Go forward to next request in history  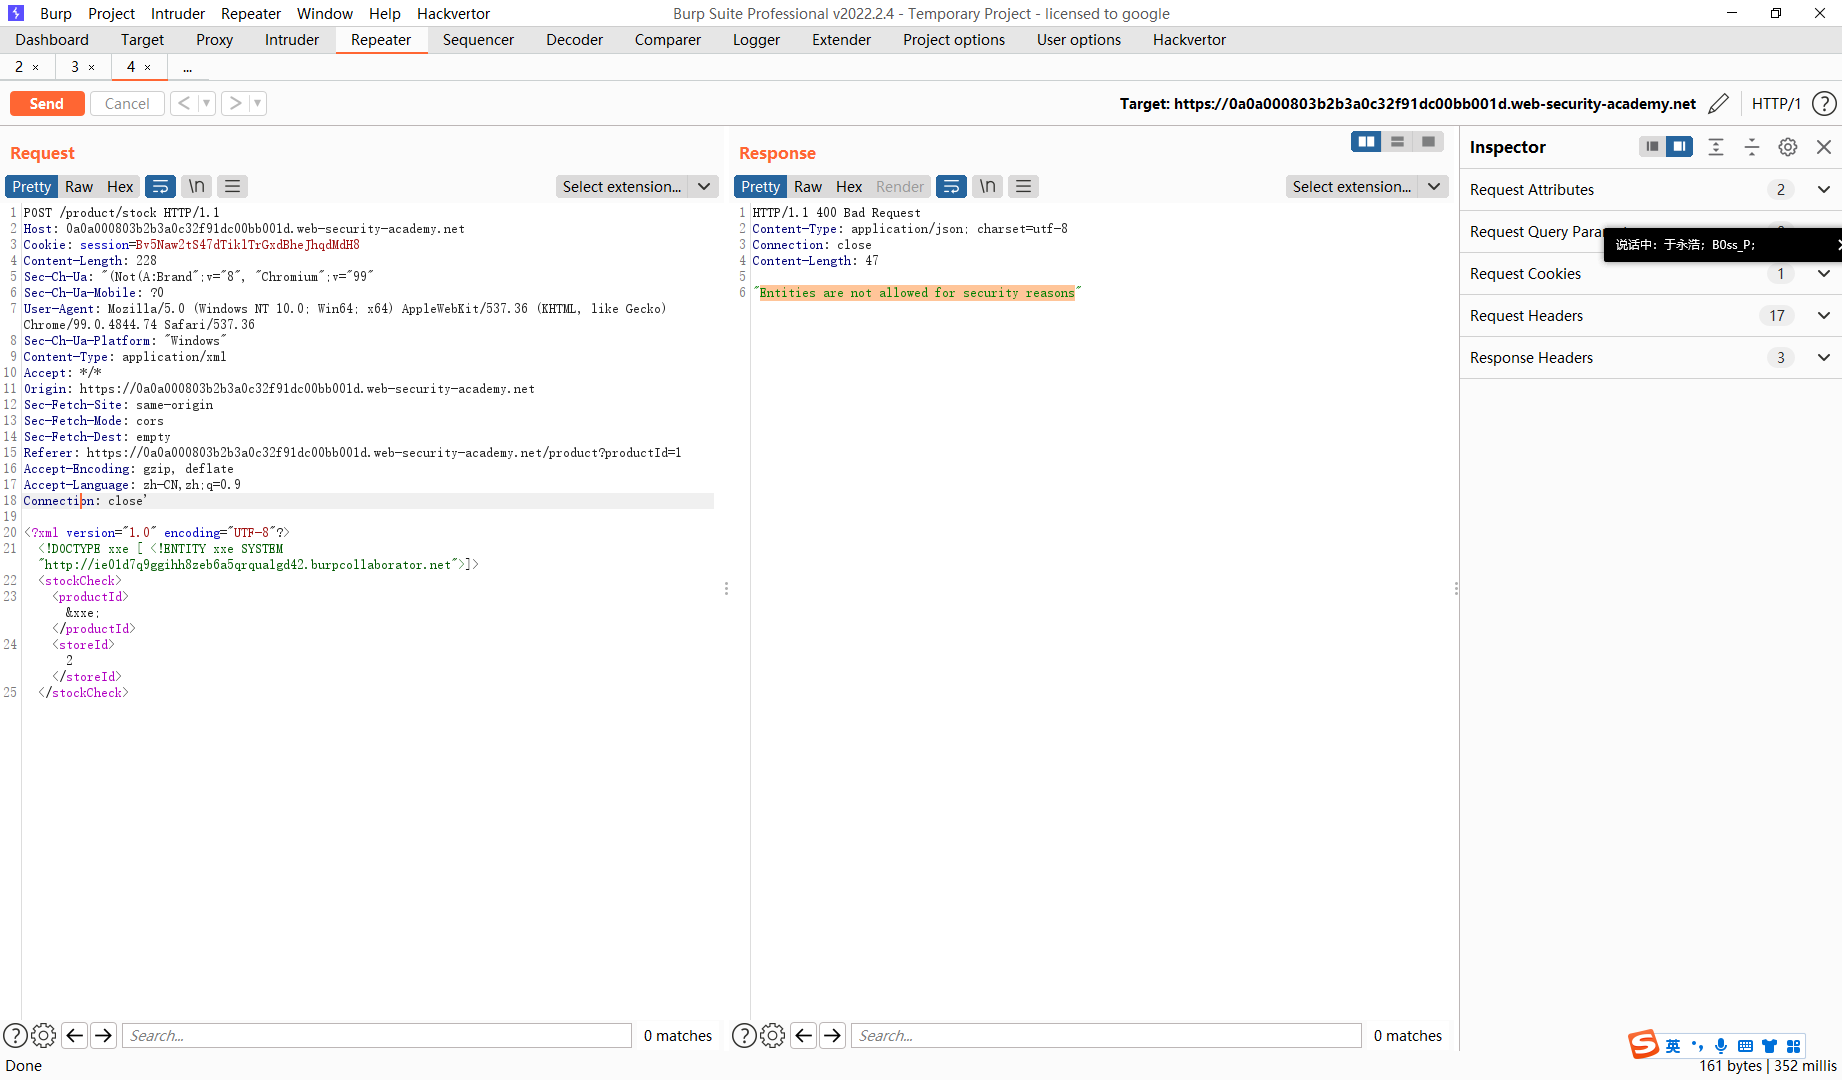click(x=235, y=103)
